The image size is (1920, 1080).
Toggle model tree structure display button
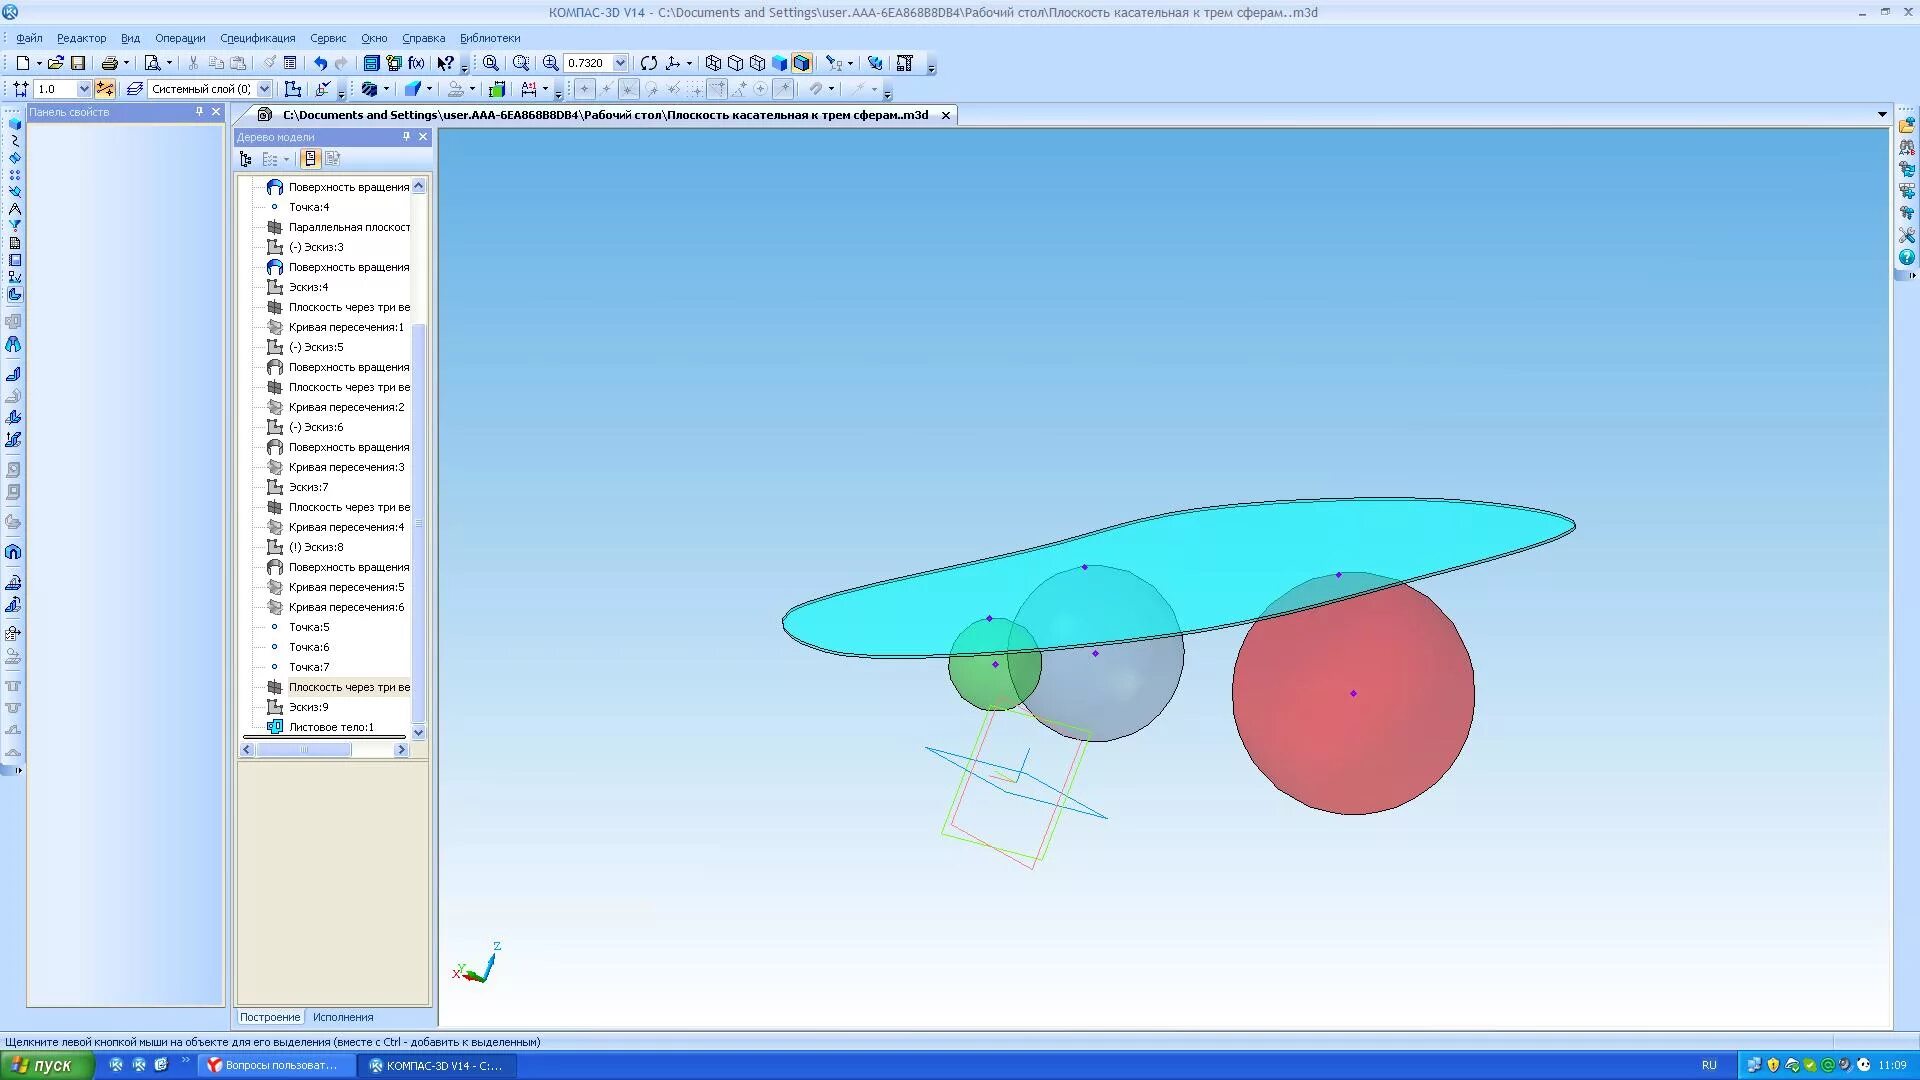pos(246,159)
